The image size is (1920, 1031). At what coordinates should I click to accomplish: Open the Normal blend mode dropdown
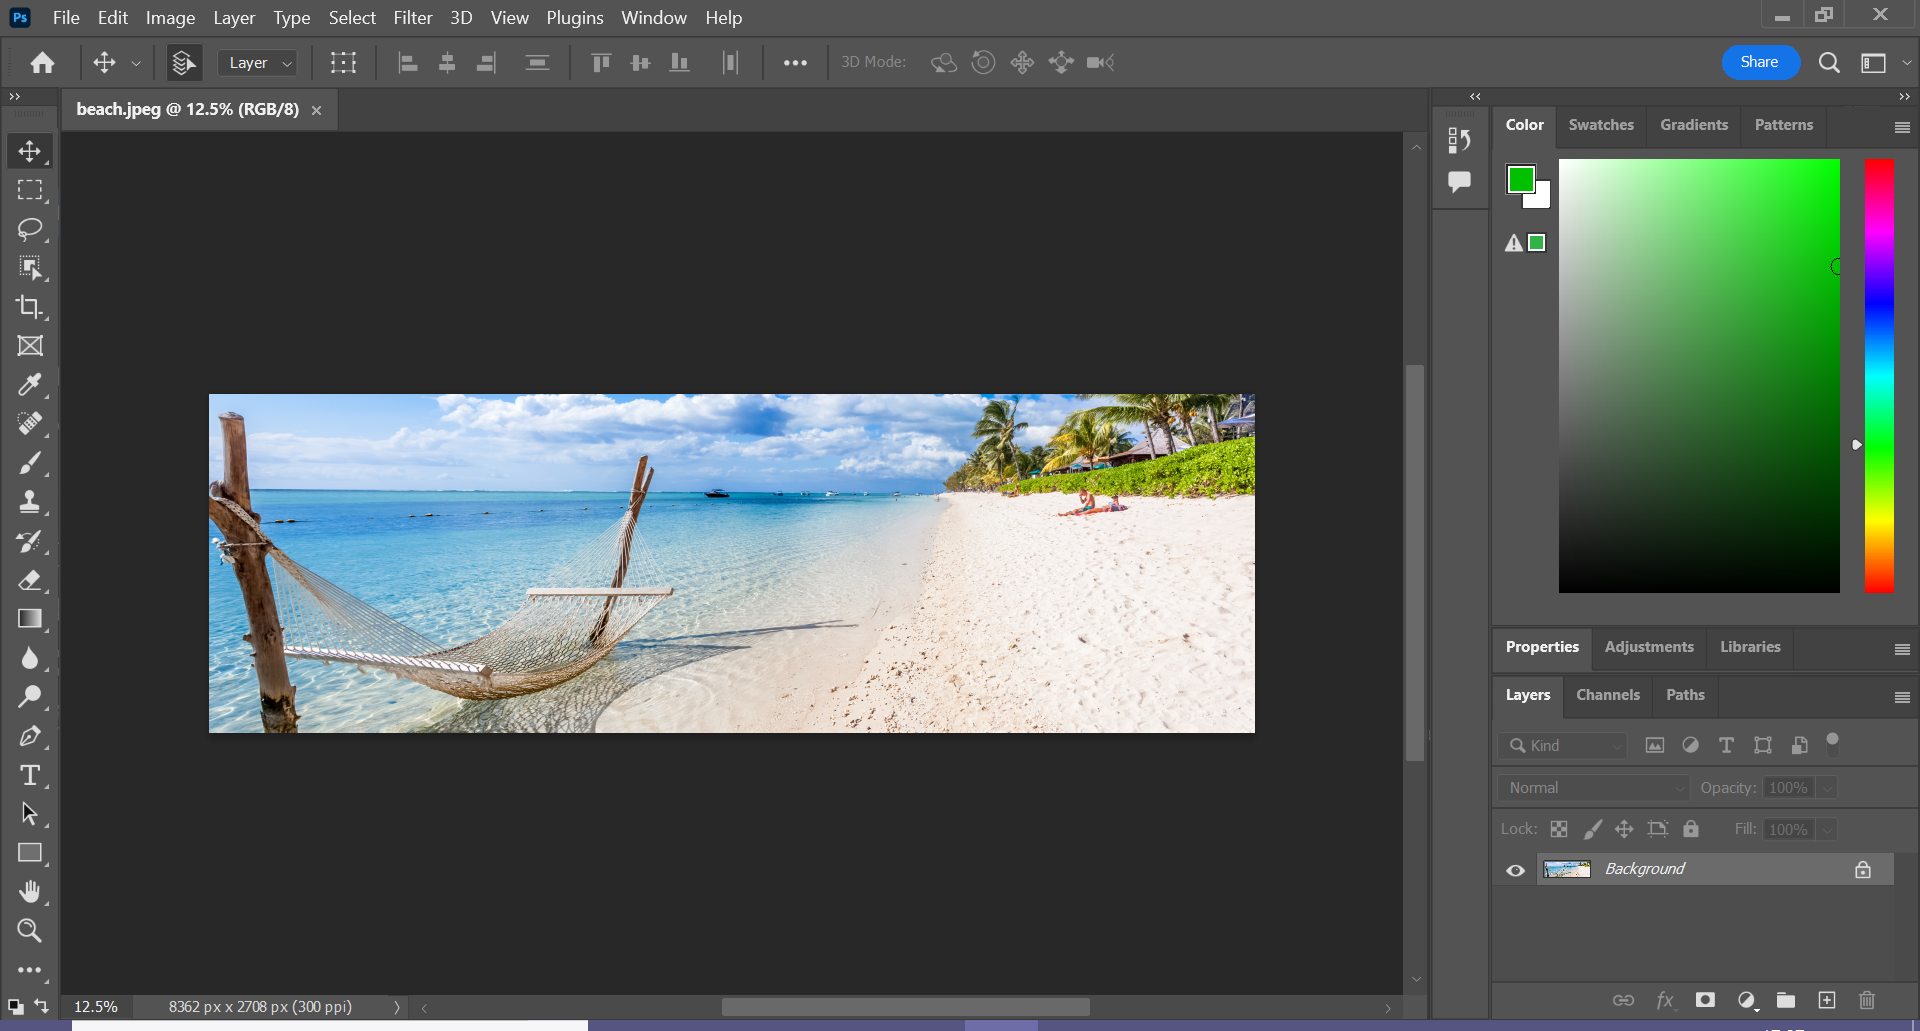pos(1593,788)
